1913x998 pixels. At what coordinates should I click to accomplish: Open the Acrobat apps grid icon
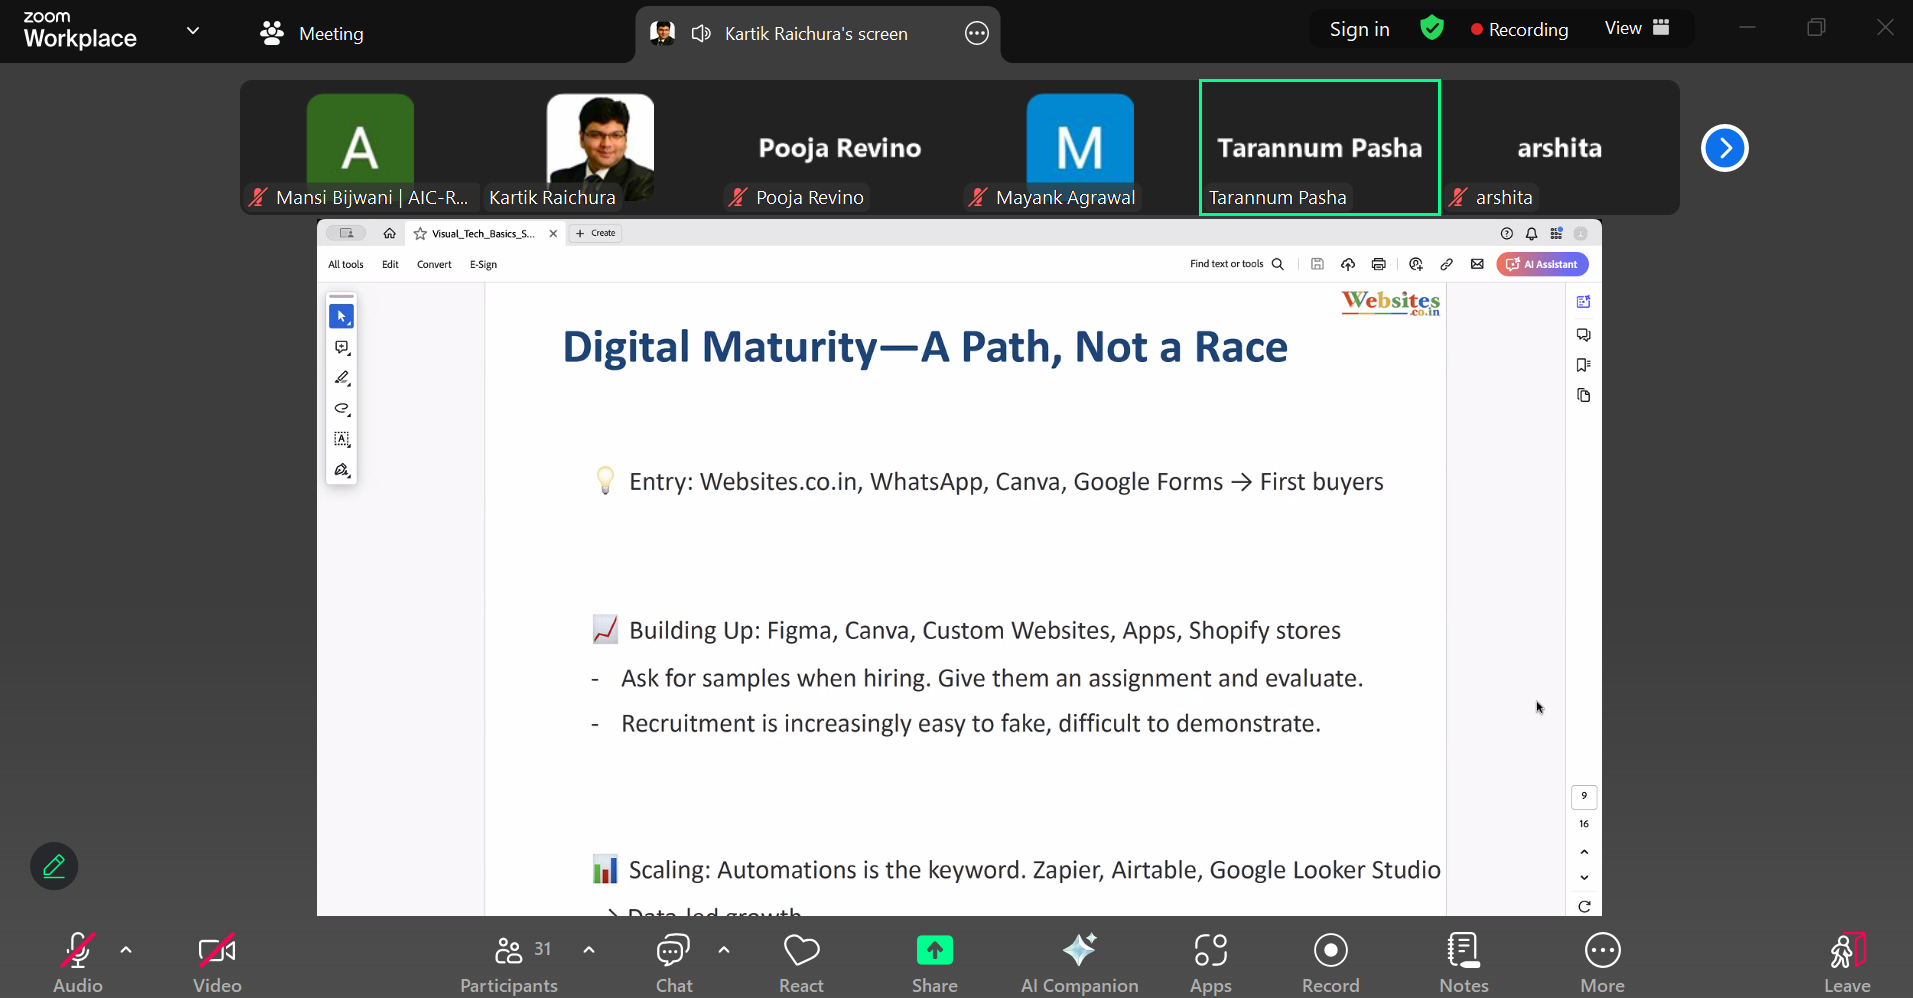[x=1556, y=233]
